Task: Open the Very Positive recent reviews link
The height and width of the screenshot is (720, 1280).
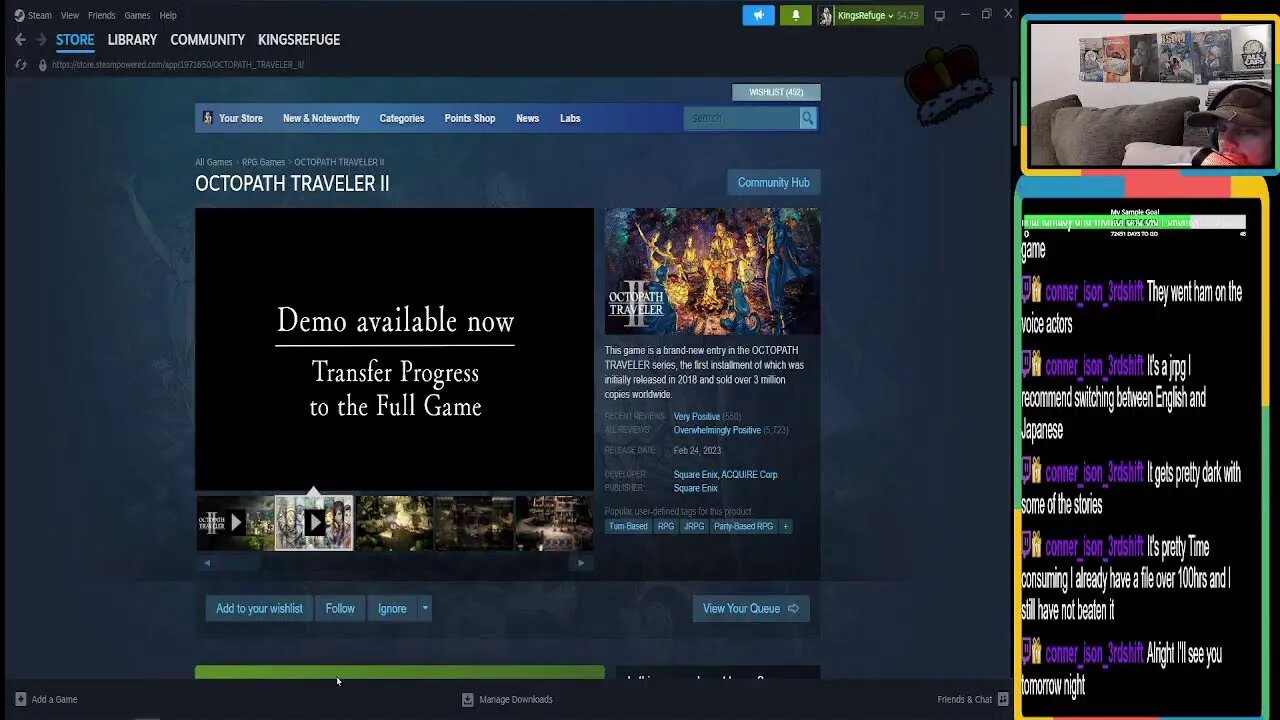Action: tap(696, 416)
